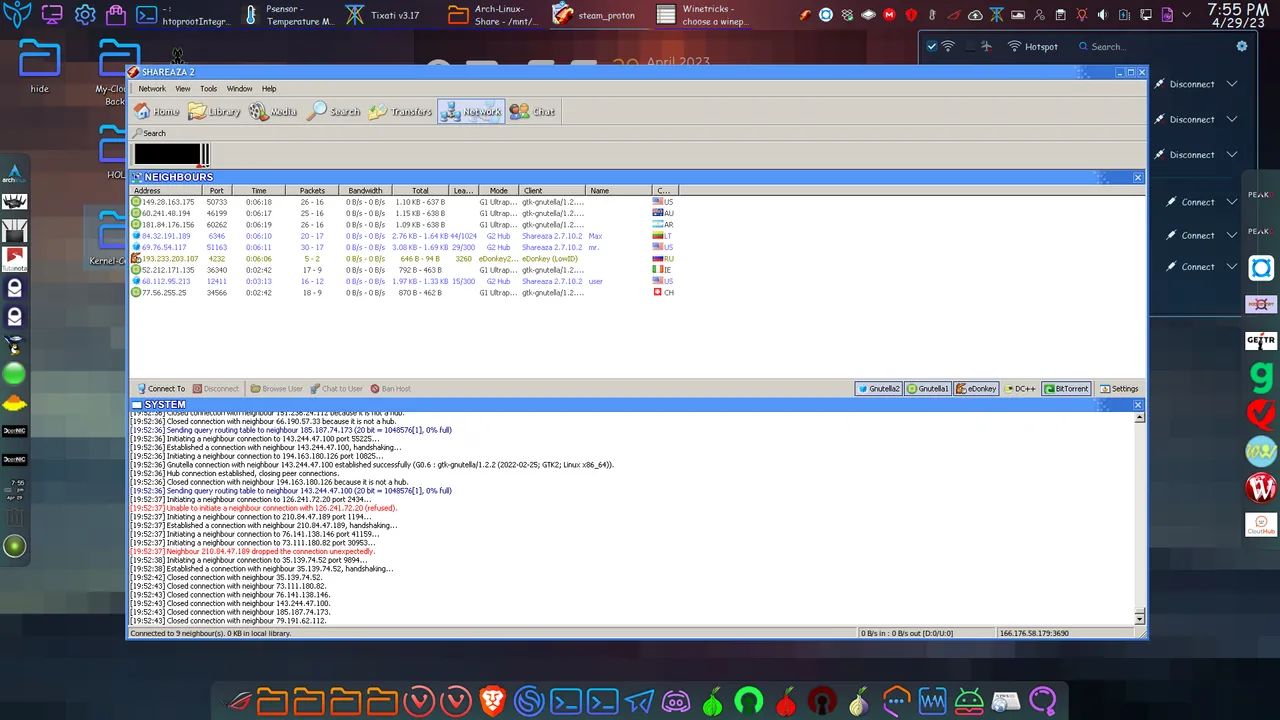Click the small Search button below toolbar
This screenshot has height=720, width=1280.
149,133
